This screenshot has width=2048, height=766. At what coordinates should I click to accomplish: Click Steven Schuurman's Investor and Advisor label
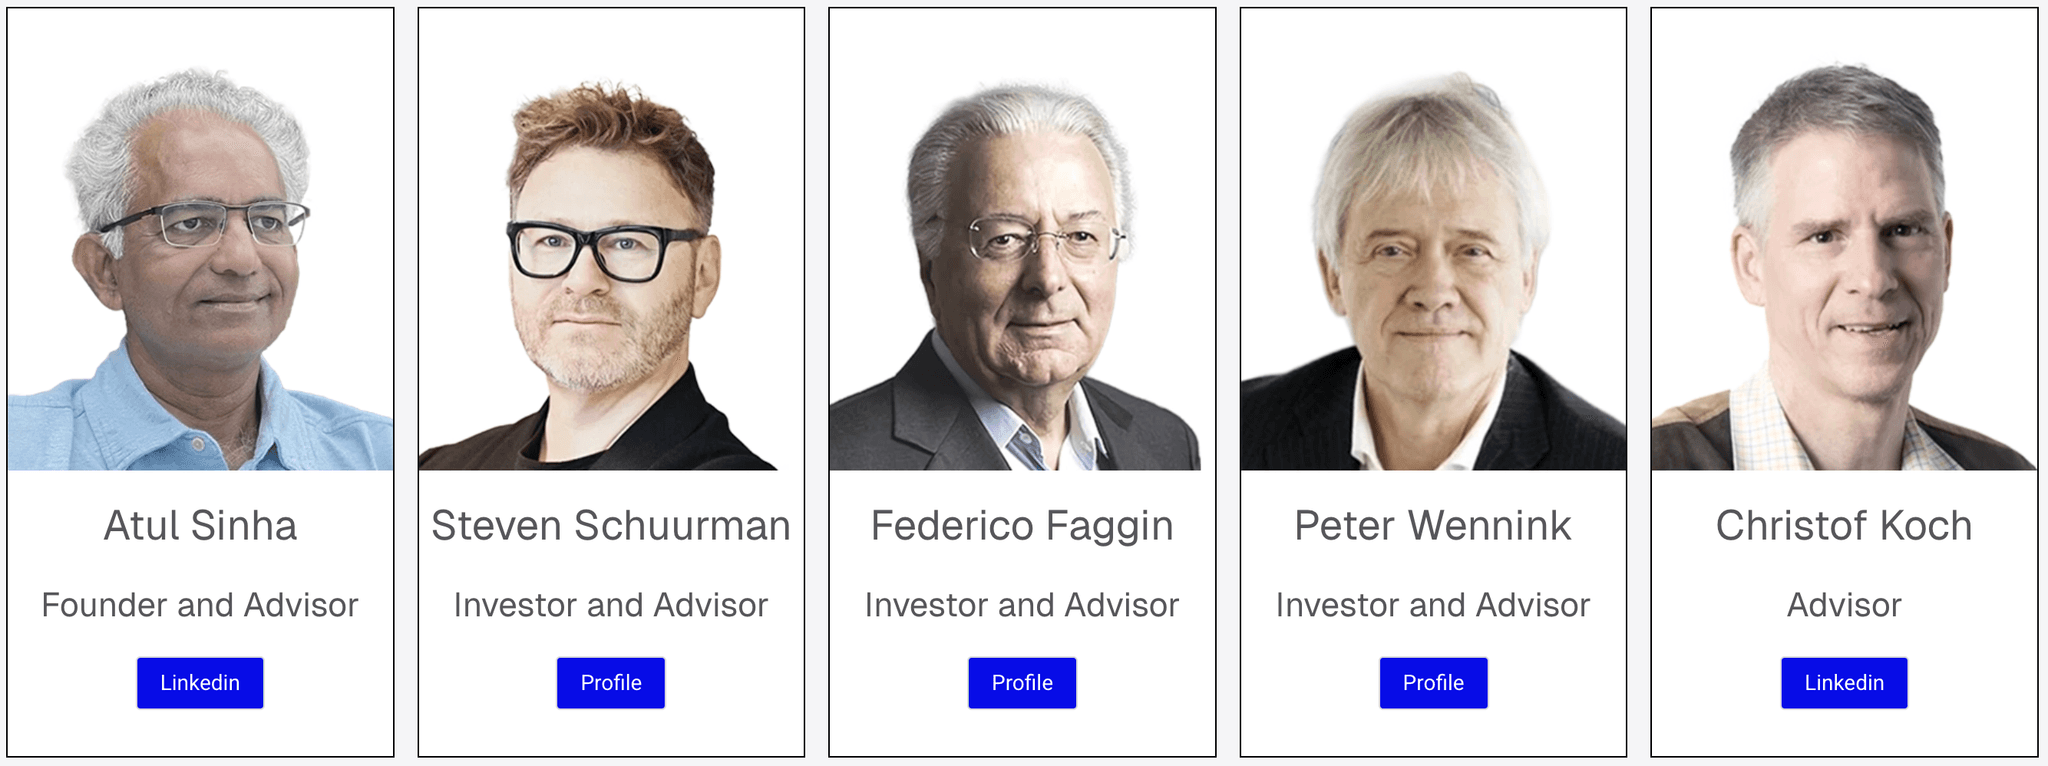point(610,604)
